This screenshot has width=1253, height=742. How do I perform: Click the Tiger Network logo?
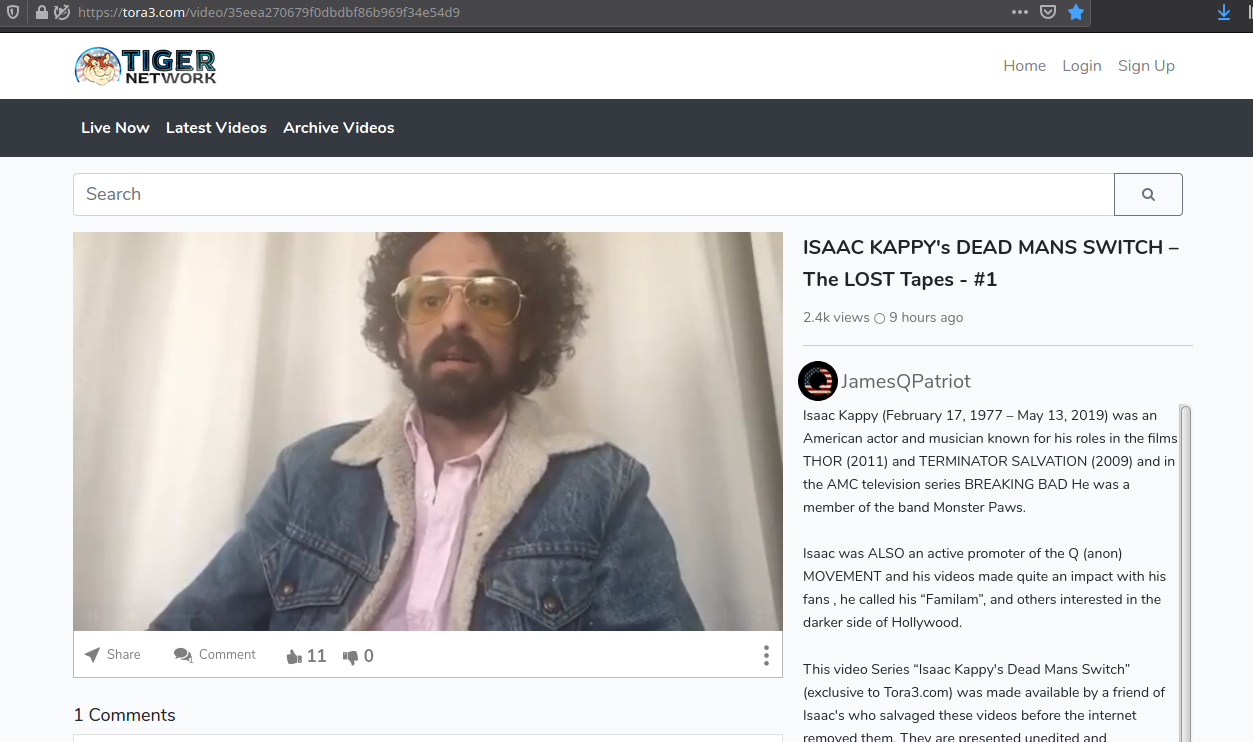145,66
